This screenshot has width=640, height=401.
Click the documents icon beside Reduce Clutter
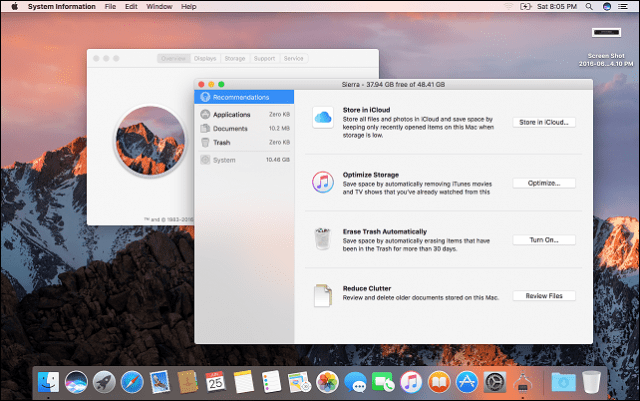coord(323,295)
